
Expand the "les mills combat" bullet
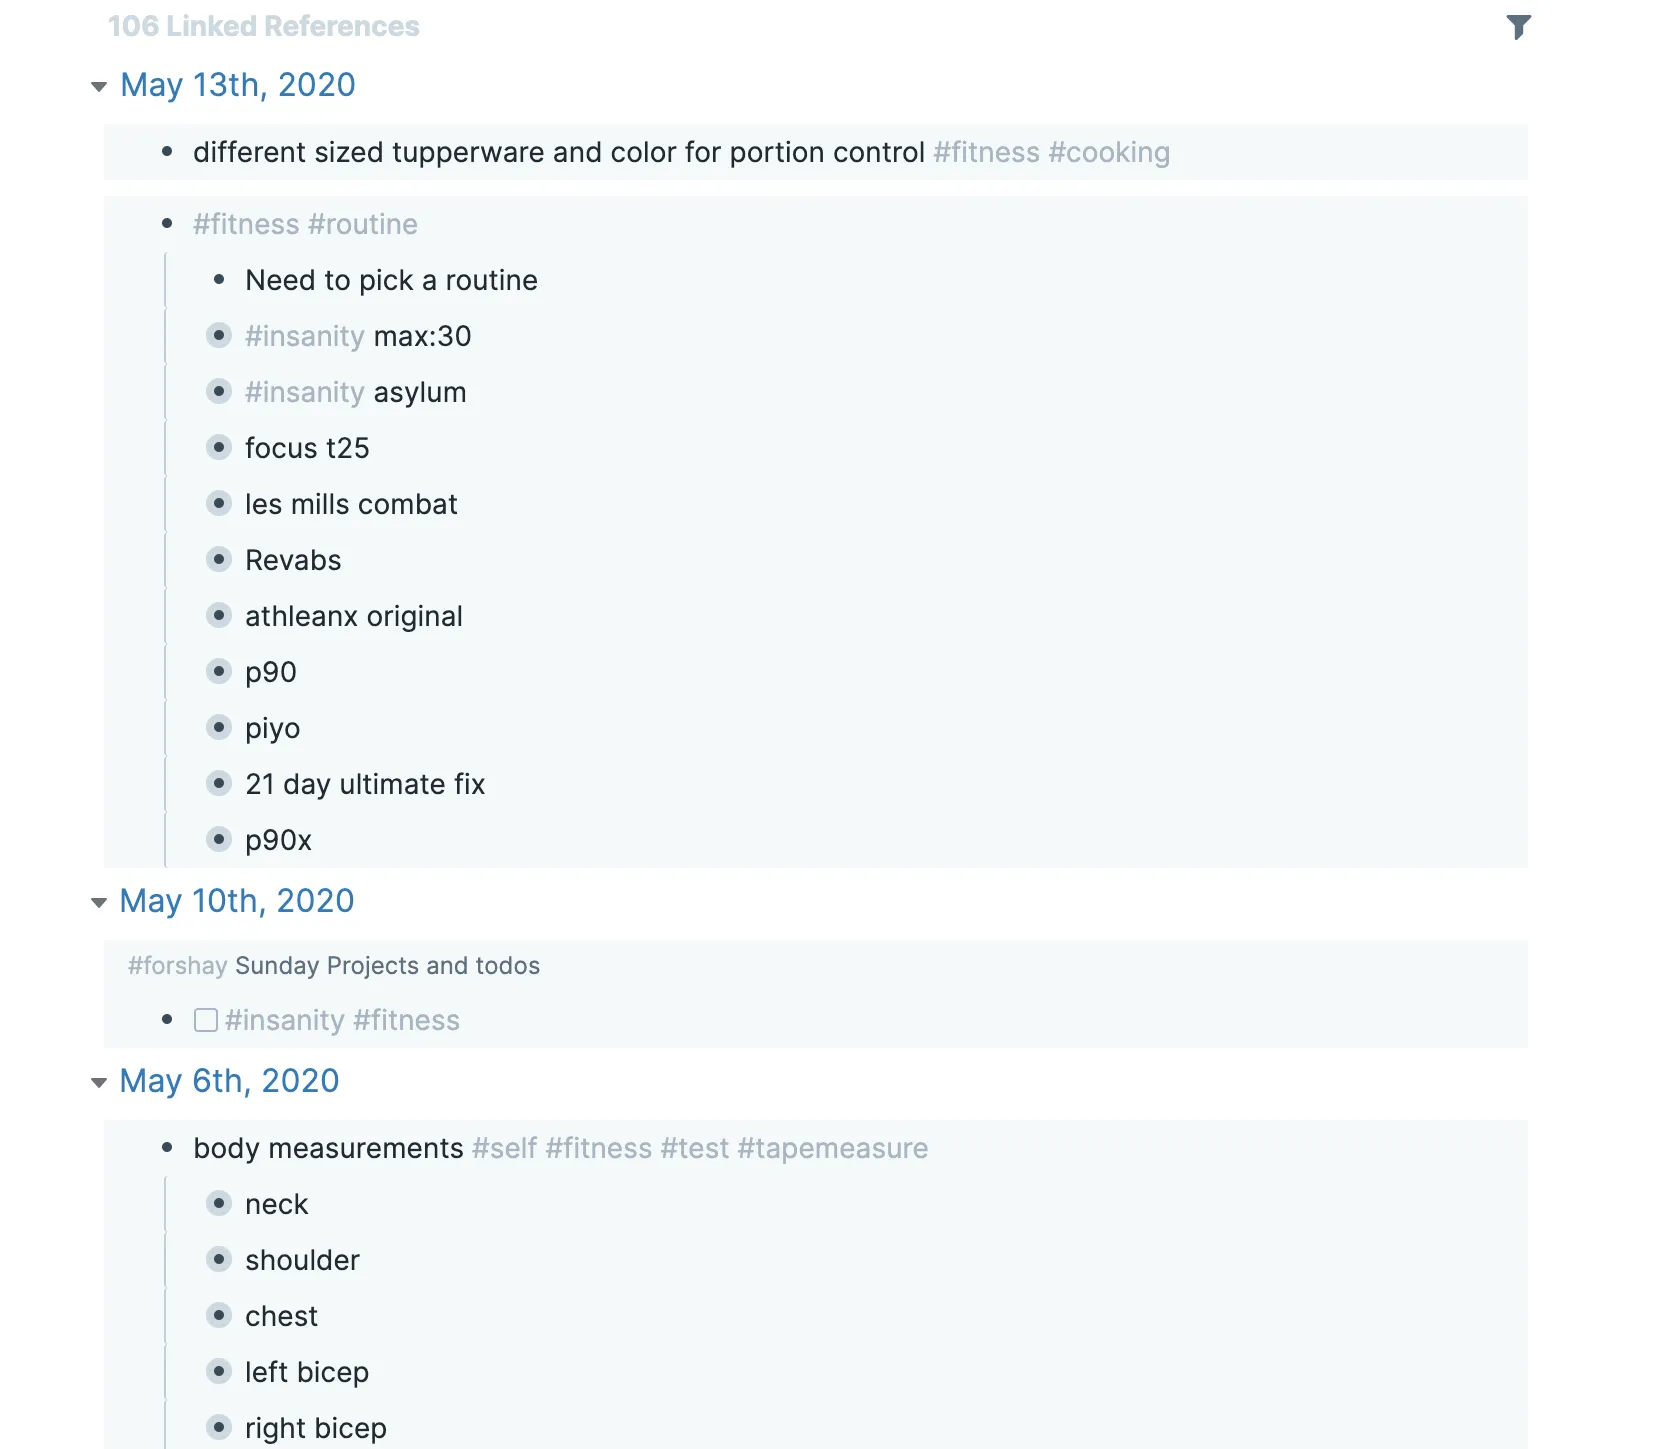[219, 503]
